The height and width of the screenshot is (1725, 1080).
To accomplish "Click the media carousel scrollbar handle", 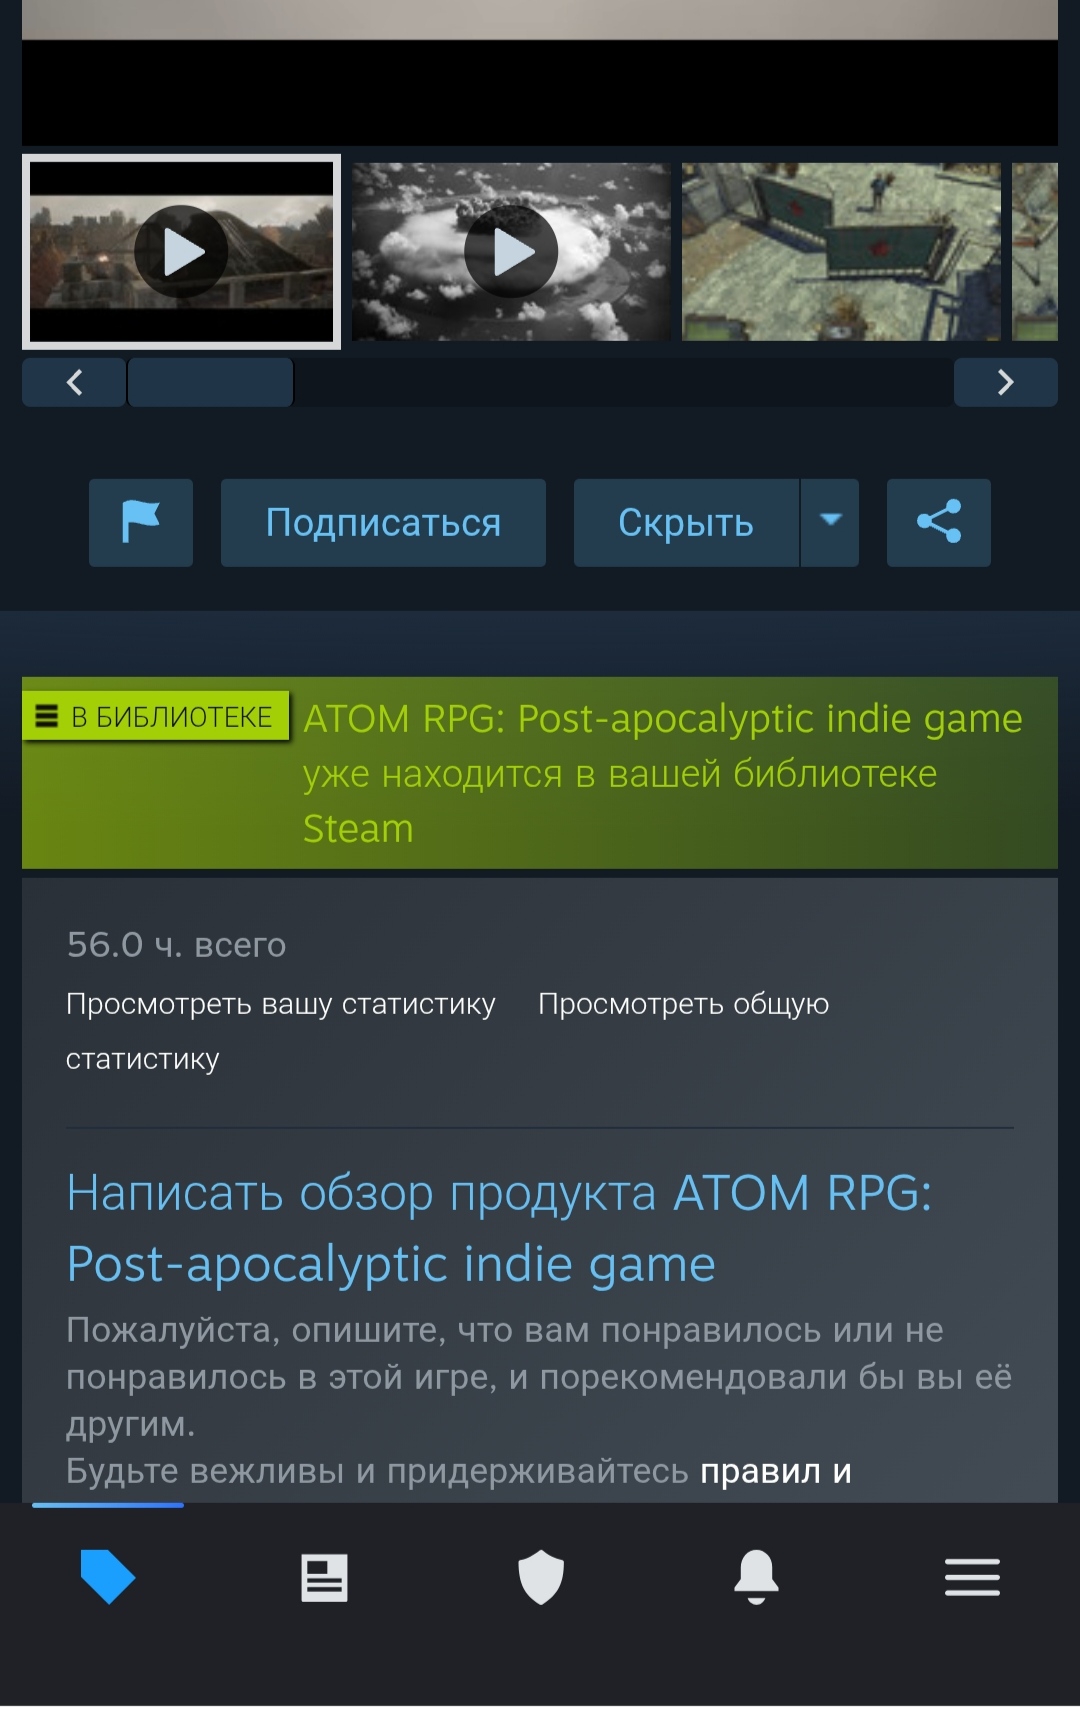I will (210, 382).
